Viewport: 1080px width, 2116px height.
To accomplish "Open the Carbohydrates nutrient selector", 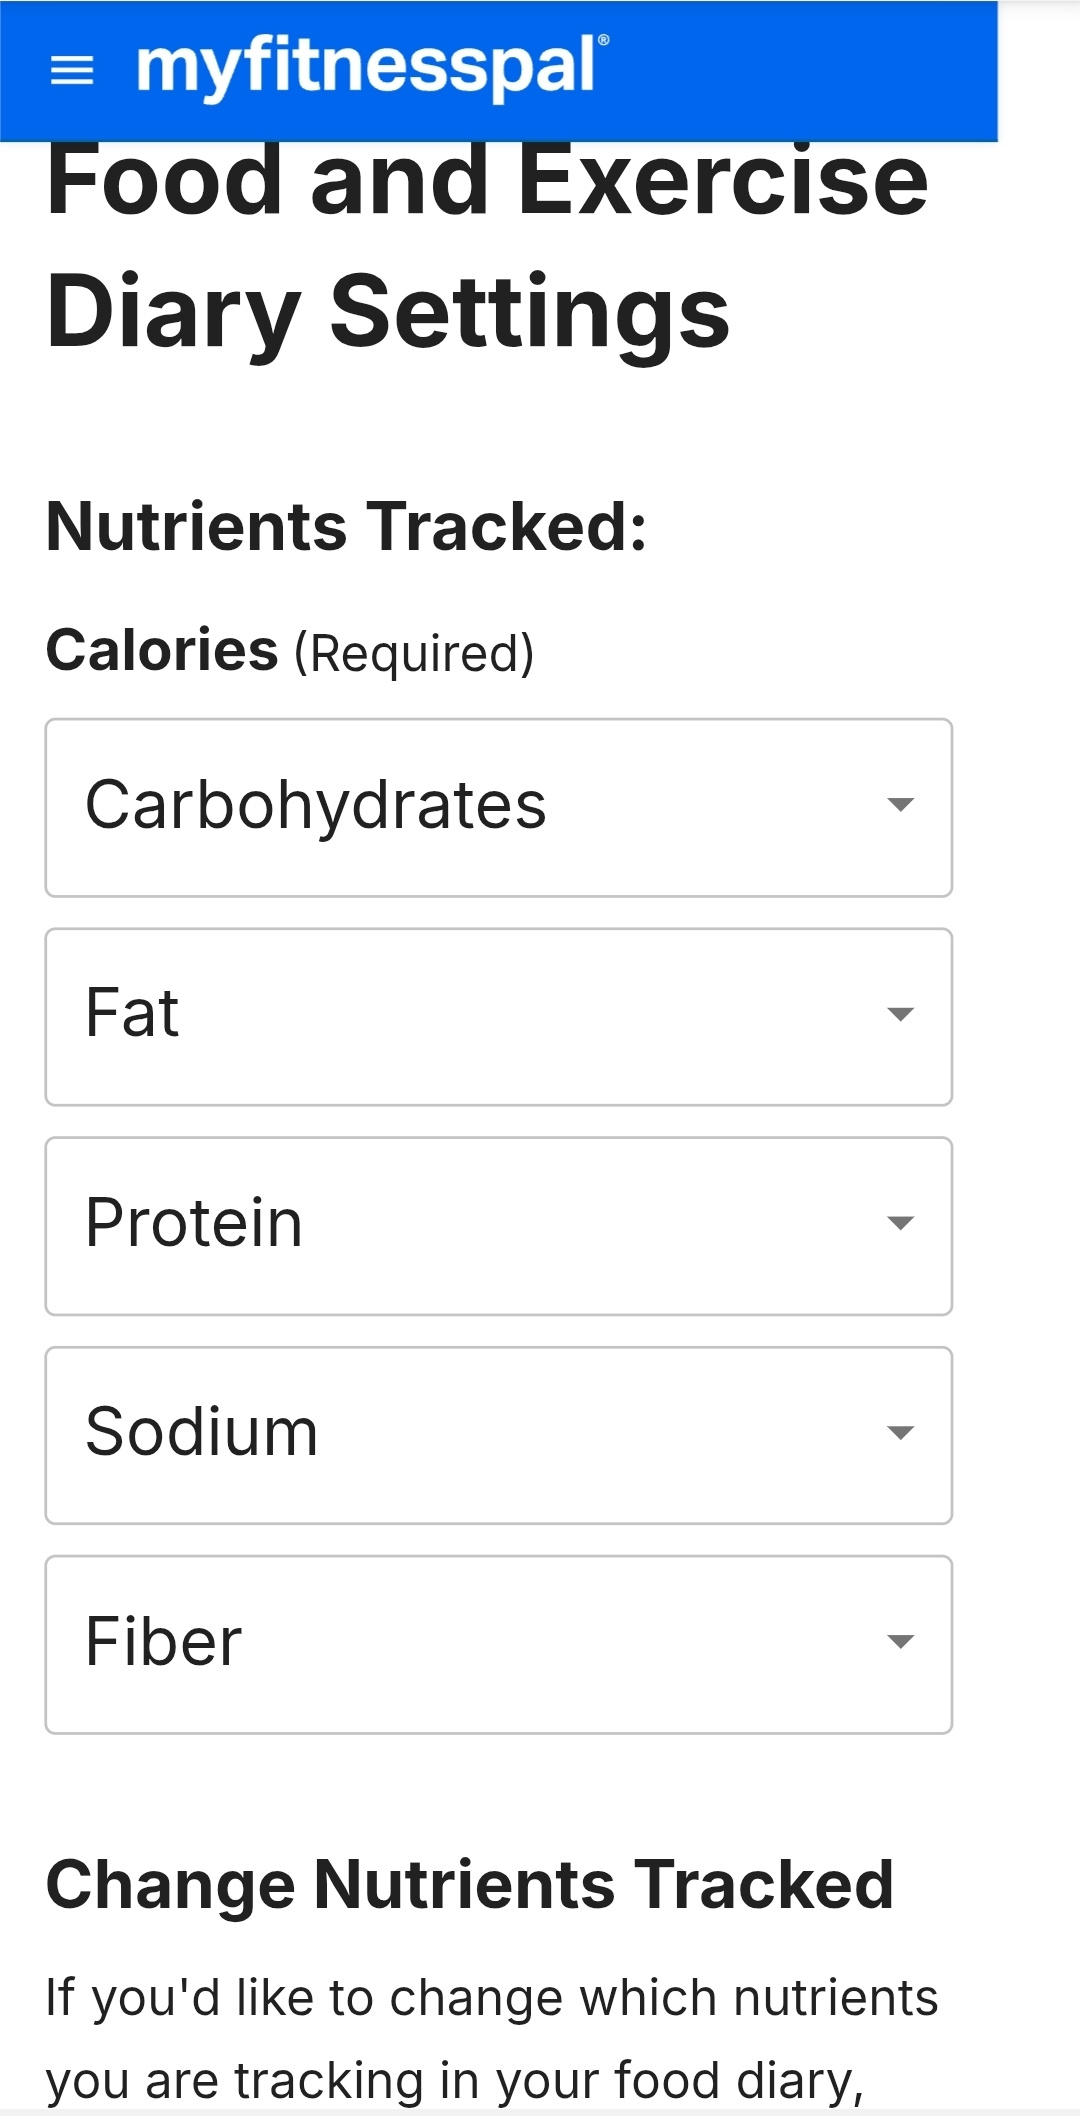I will pos(499,808).
